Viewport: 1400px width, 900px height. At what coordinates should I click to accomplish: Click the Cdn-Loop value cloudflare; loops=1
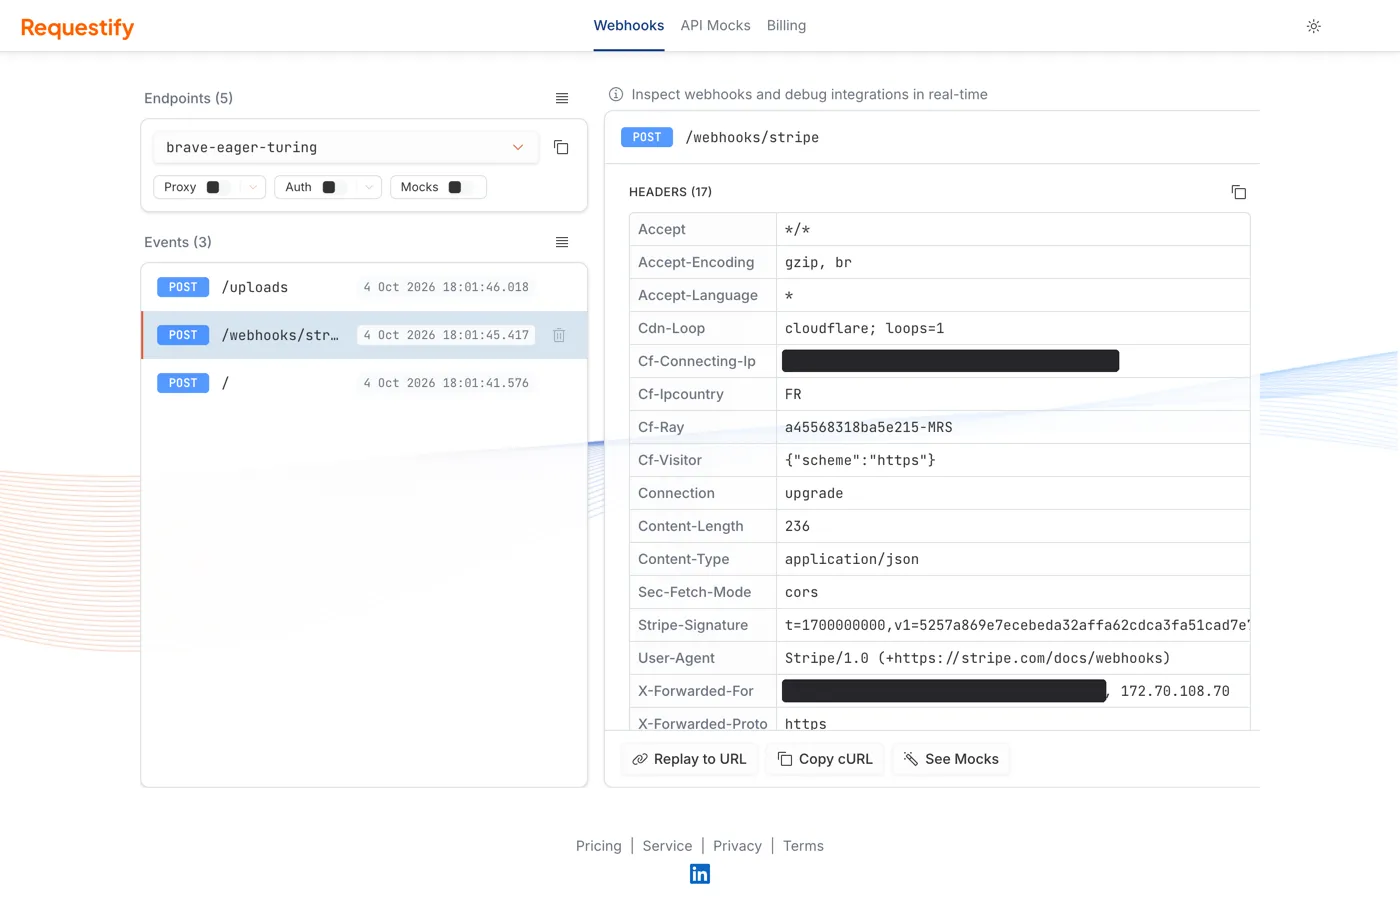[x=864, y=328]
